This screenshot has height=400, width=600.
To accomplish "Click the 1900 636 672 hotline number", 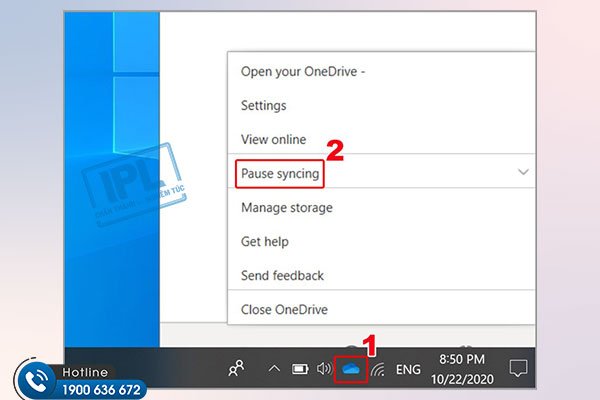I will tap(102, 389).
